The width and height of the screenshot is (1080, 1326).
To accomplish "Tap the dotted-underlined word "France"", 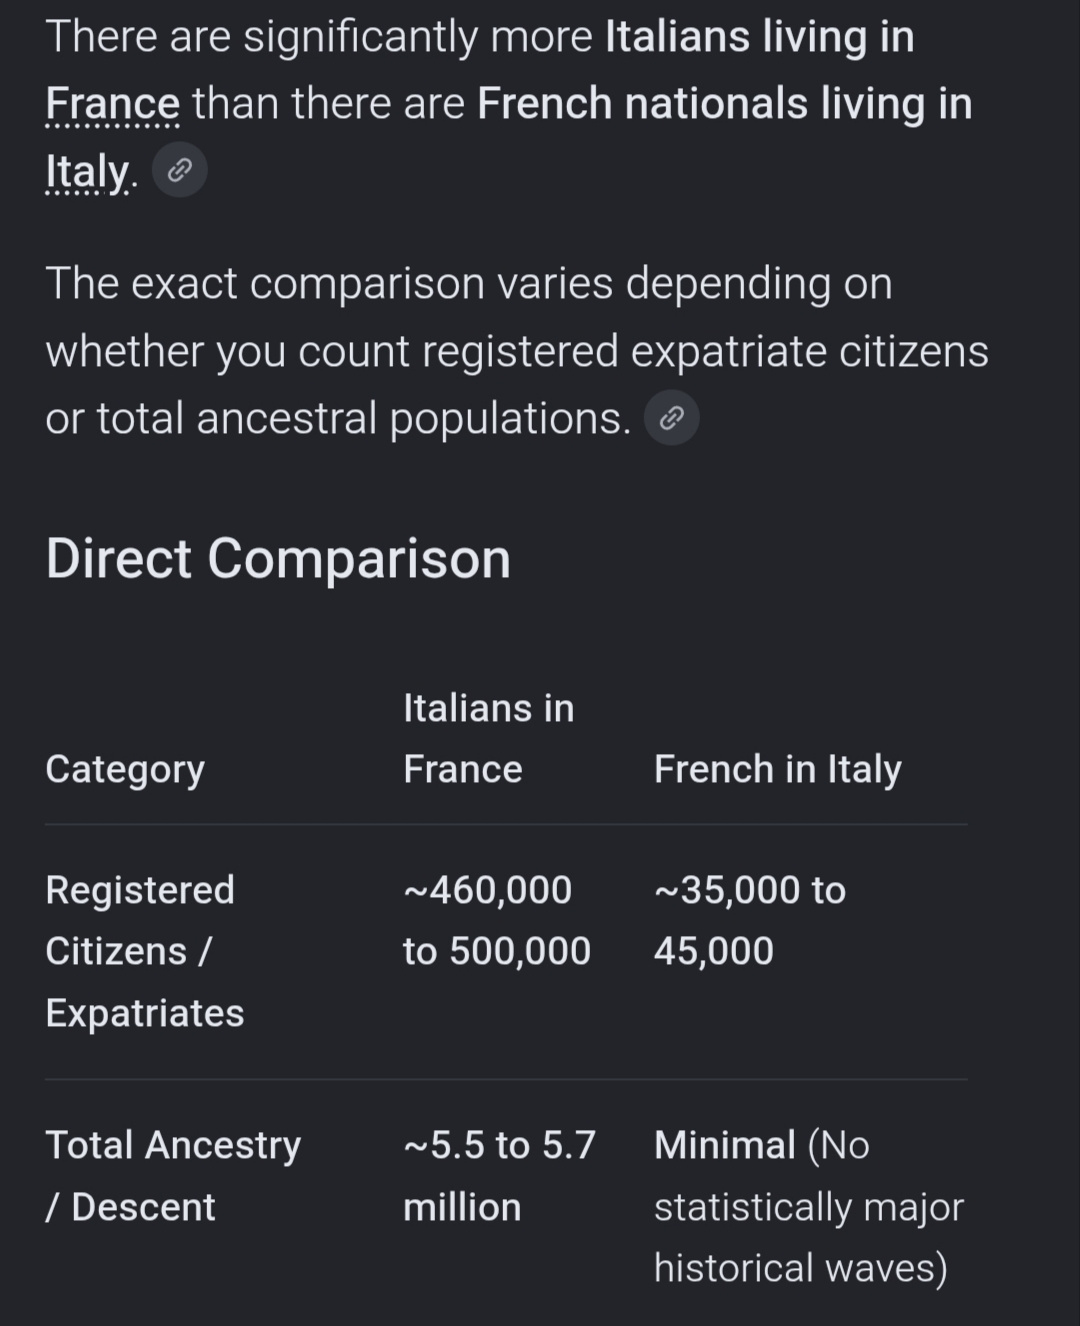I will point(113,104).
